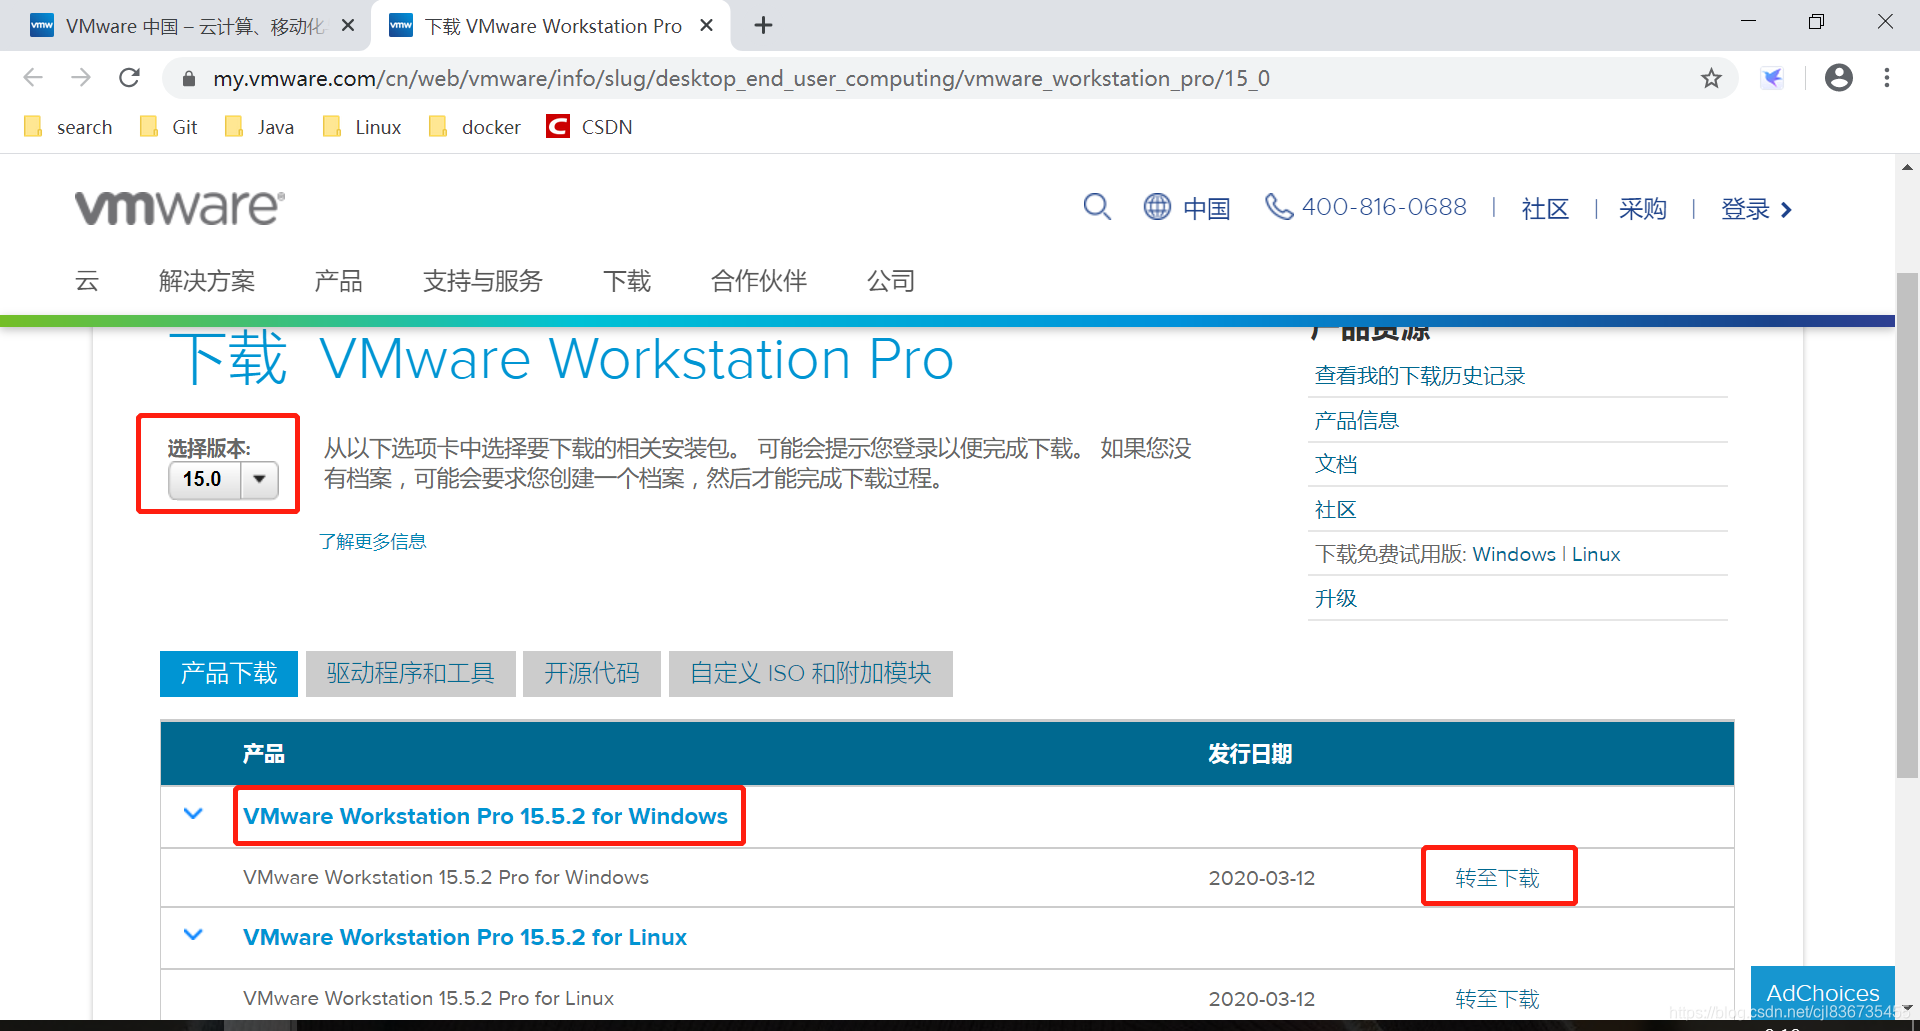Click the 产品 column header
The height and width of the screenshot is (1031, 1920).
(264, 754)
